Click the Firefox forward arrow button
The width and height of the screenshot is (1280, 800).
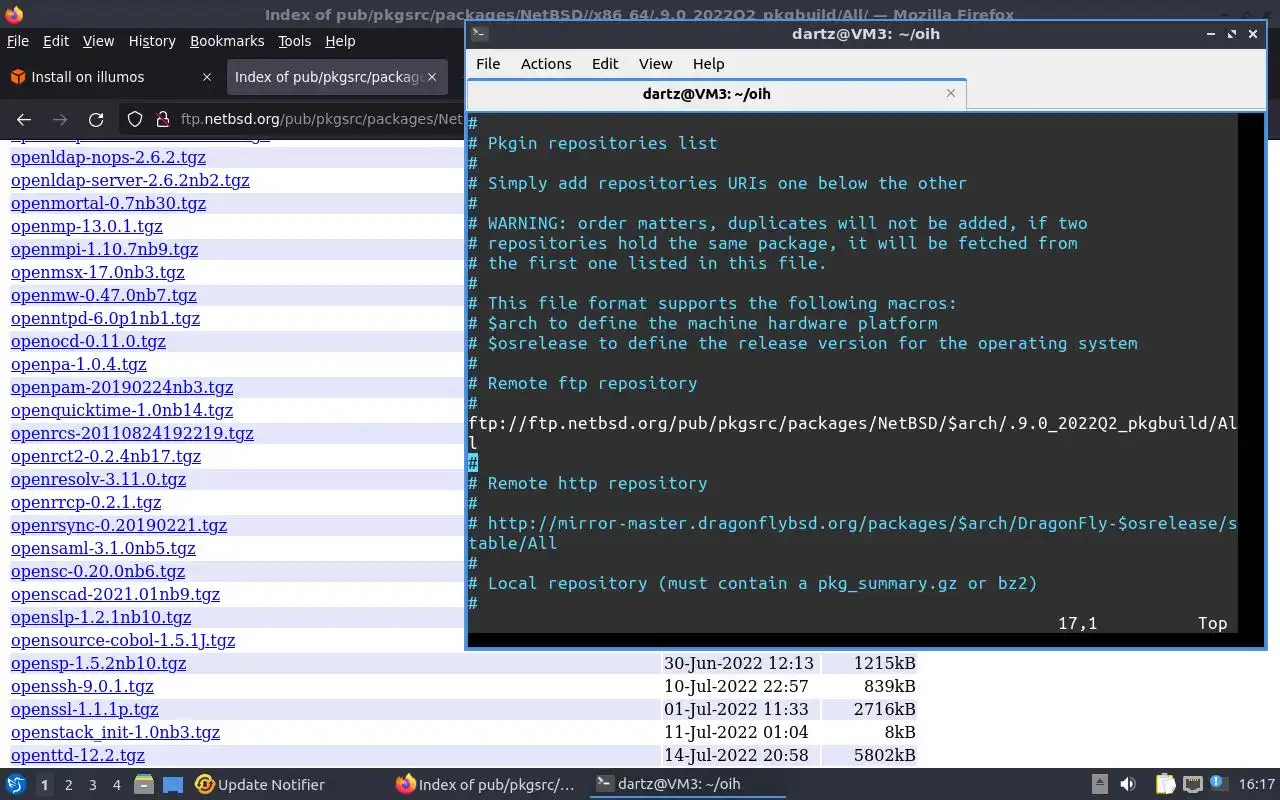[60, 119]
